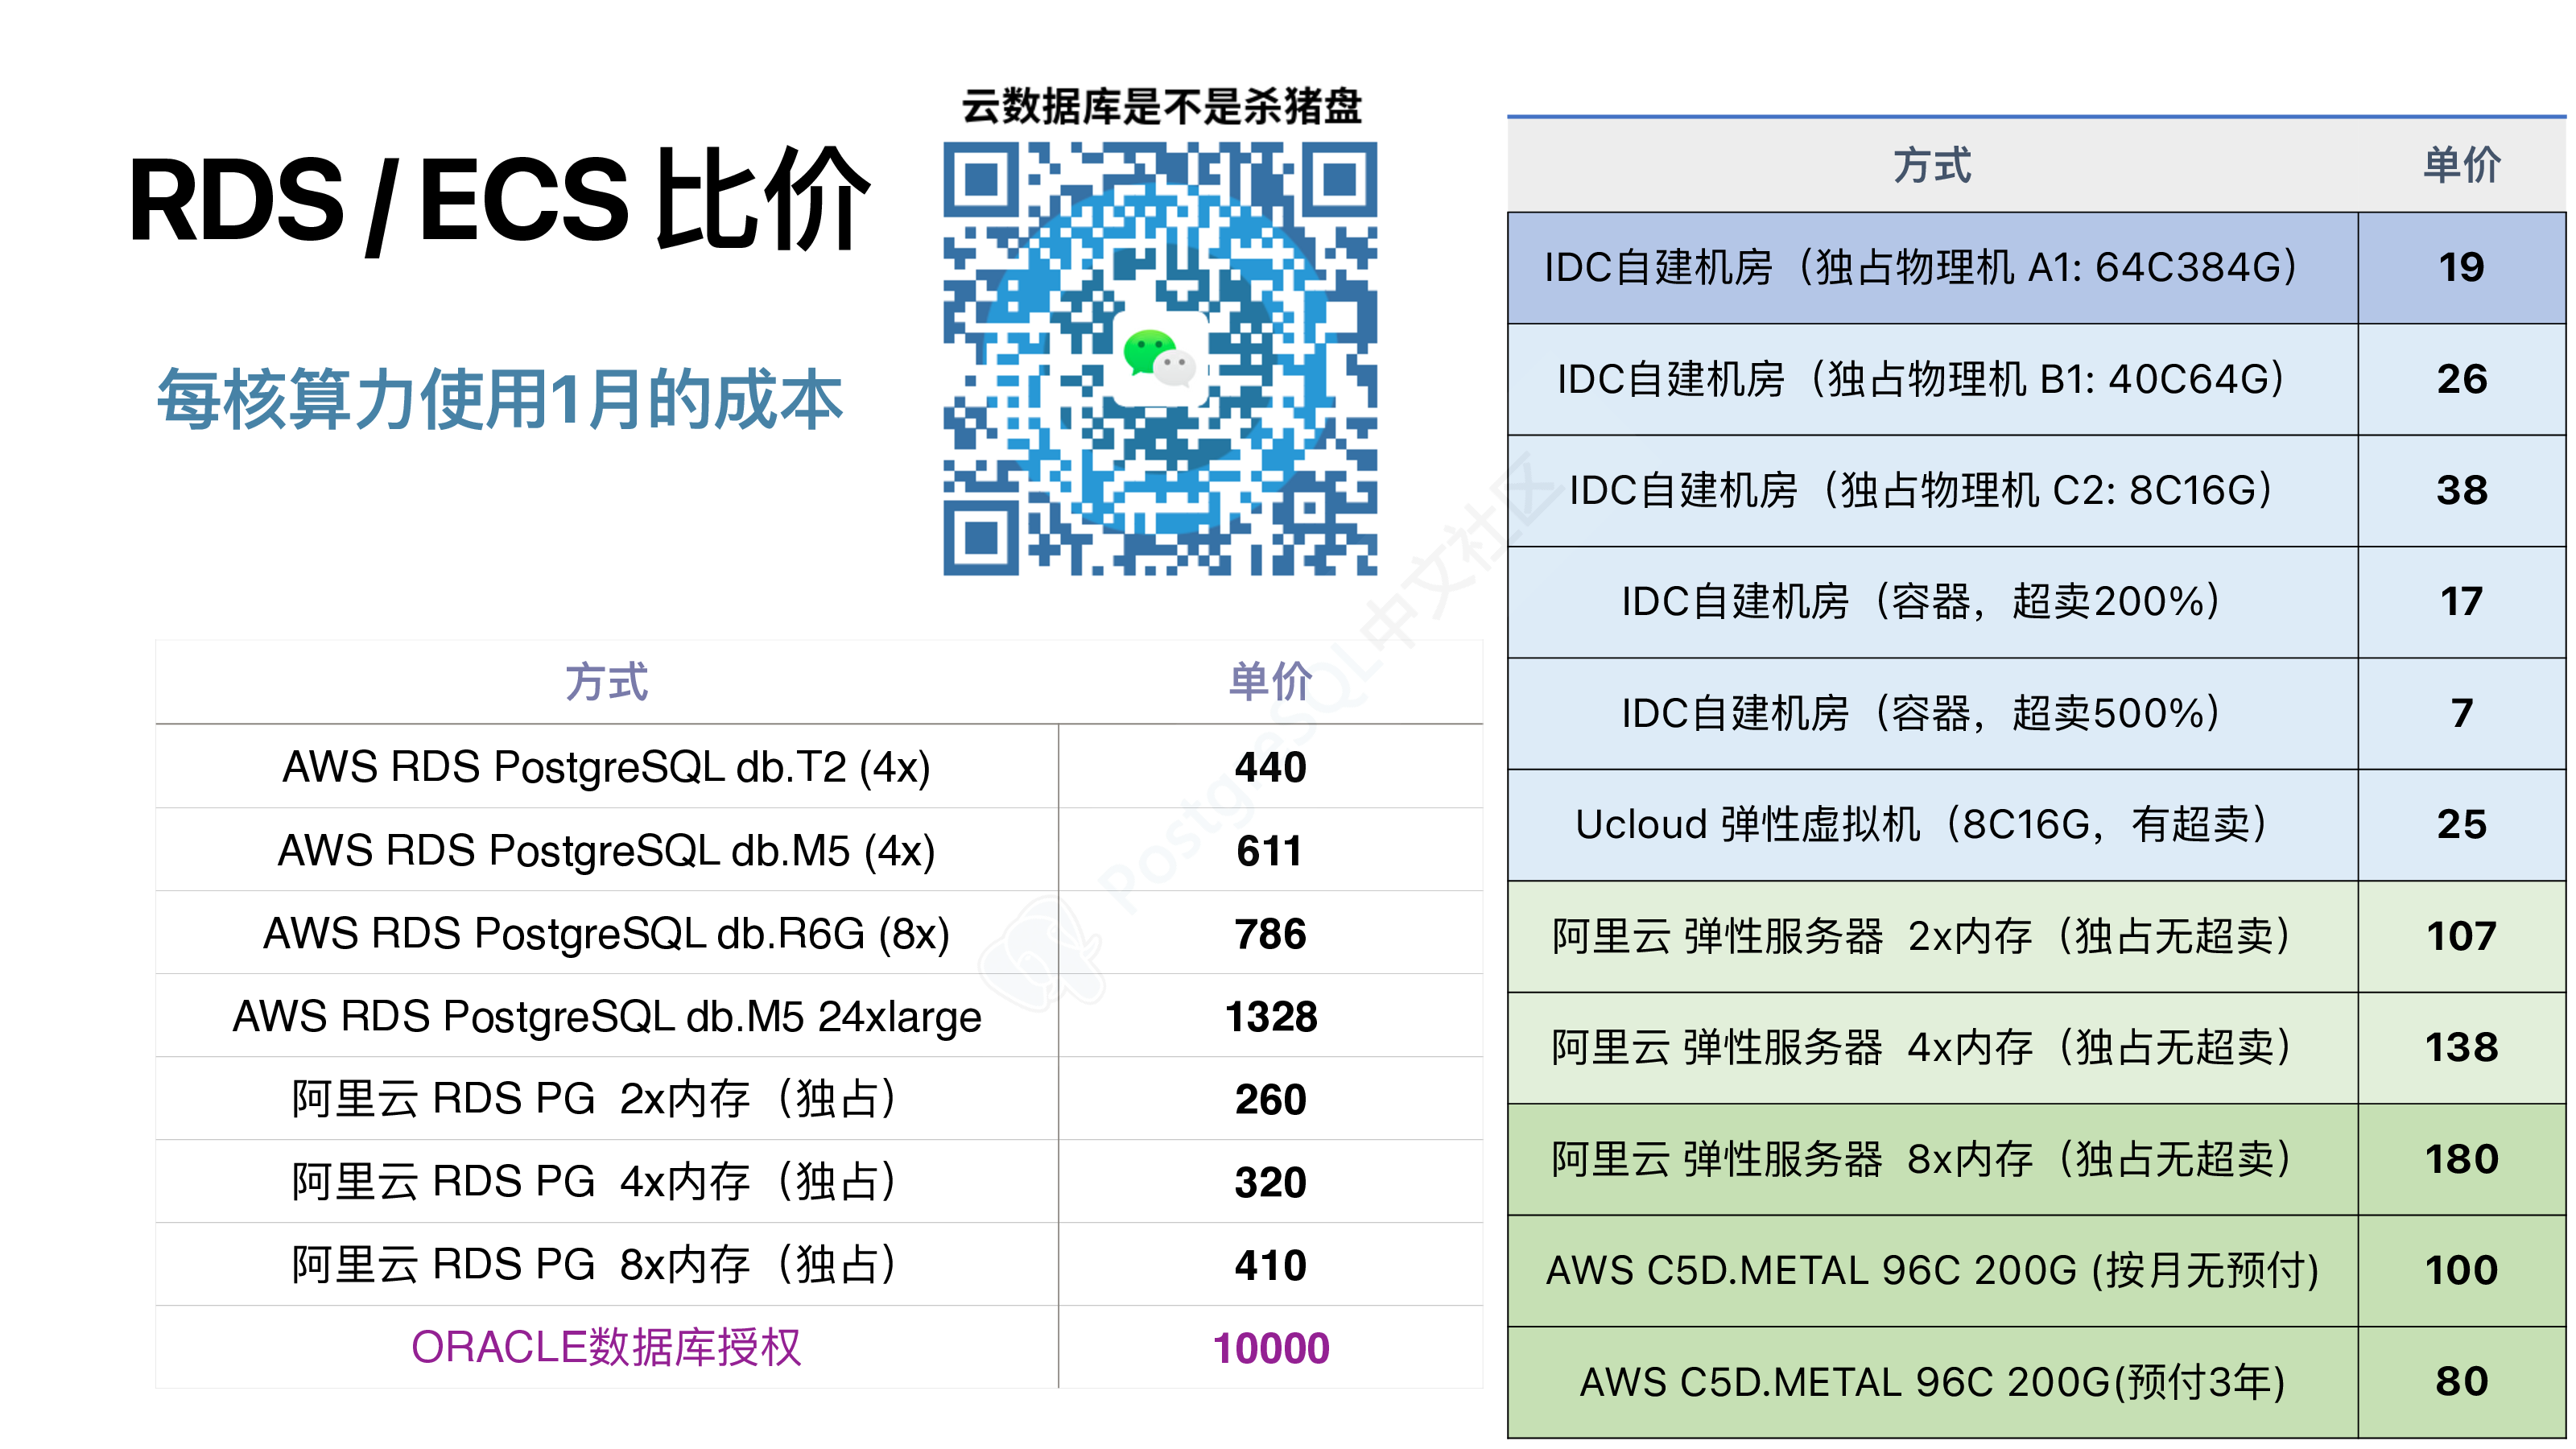
Task: Click the right table '方式' header
Action: tap(1932, 165)
